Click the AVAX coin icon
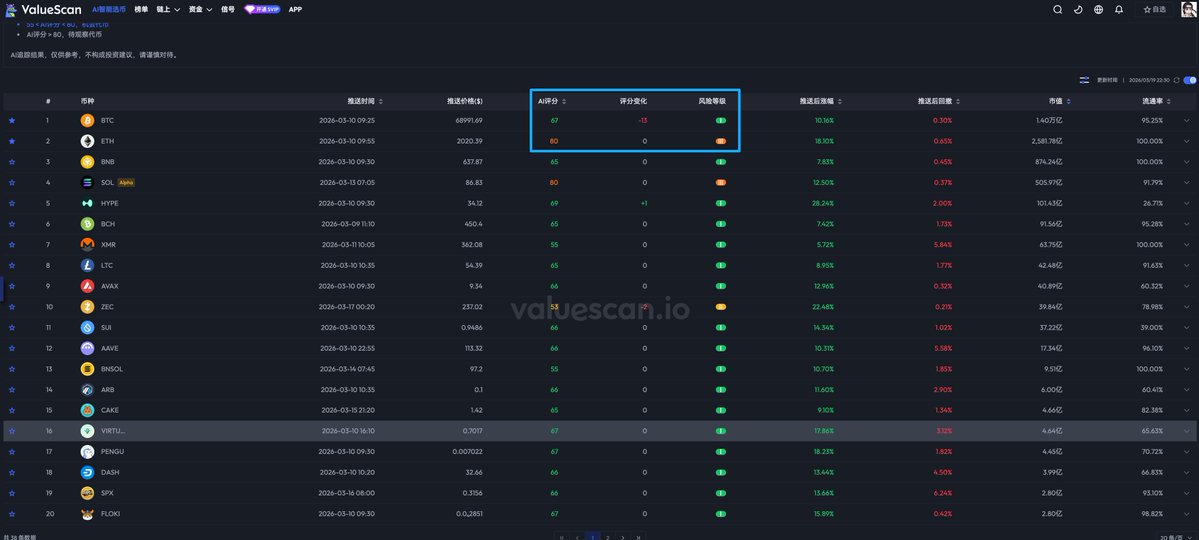Viewport: 1199px width, 540px height. (87, 285)
